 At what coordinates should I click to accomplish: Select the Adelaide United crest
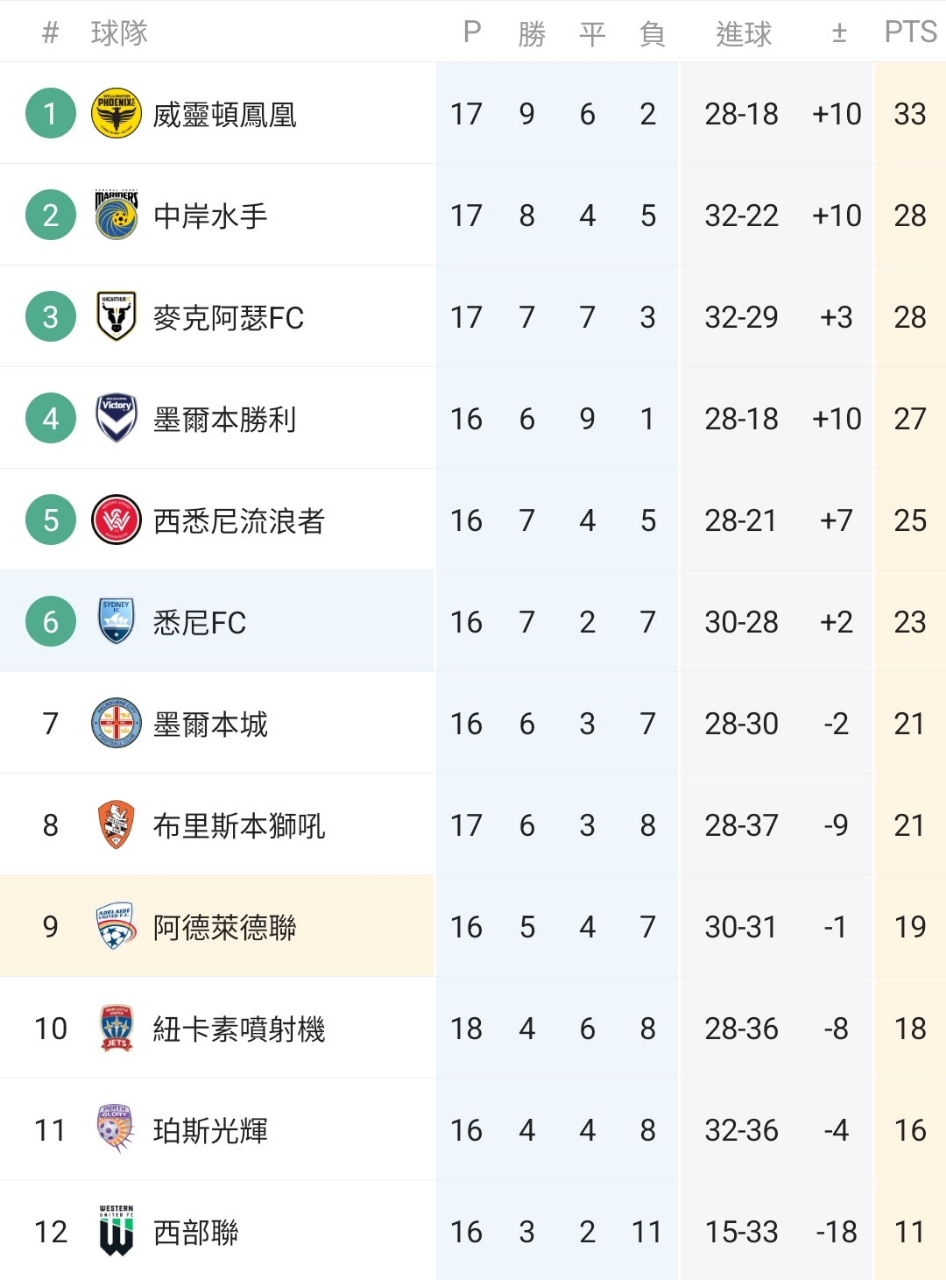pyautogui.click(x=116, y=927)
